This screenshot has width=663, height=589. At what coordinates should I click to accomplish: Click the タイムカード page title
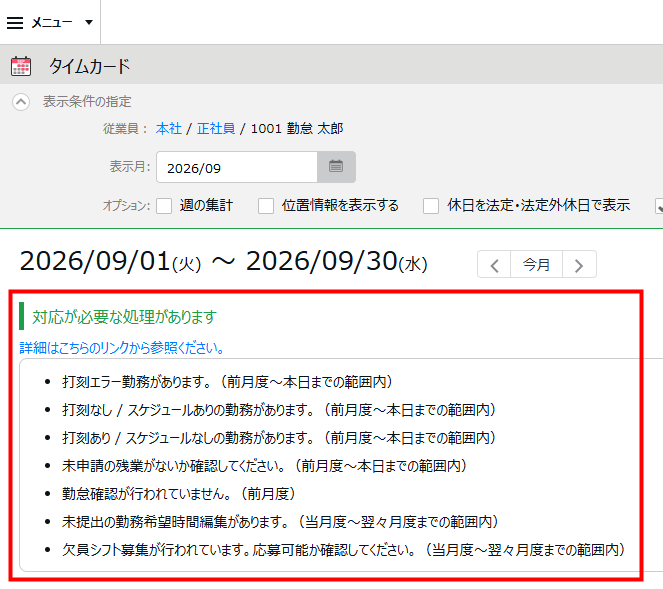90,66
